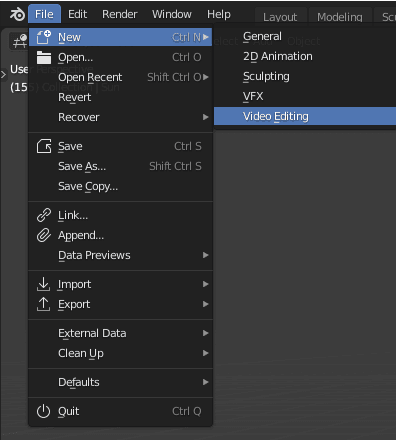Image resolution: width=396 pixels, height=440 pixels.
Task: Click the Export upload arrow icon
Action: click(x=43, y=304)
